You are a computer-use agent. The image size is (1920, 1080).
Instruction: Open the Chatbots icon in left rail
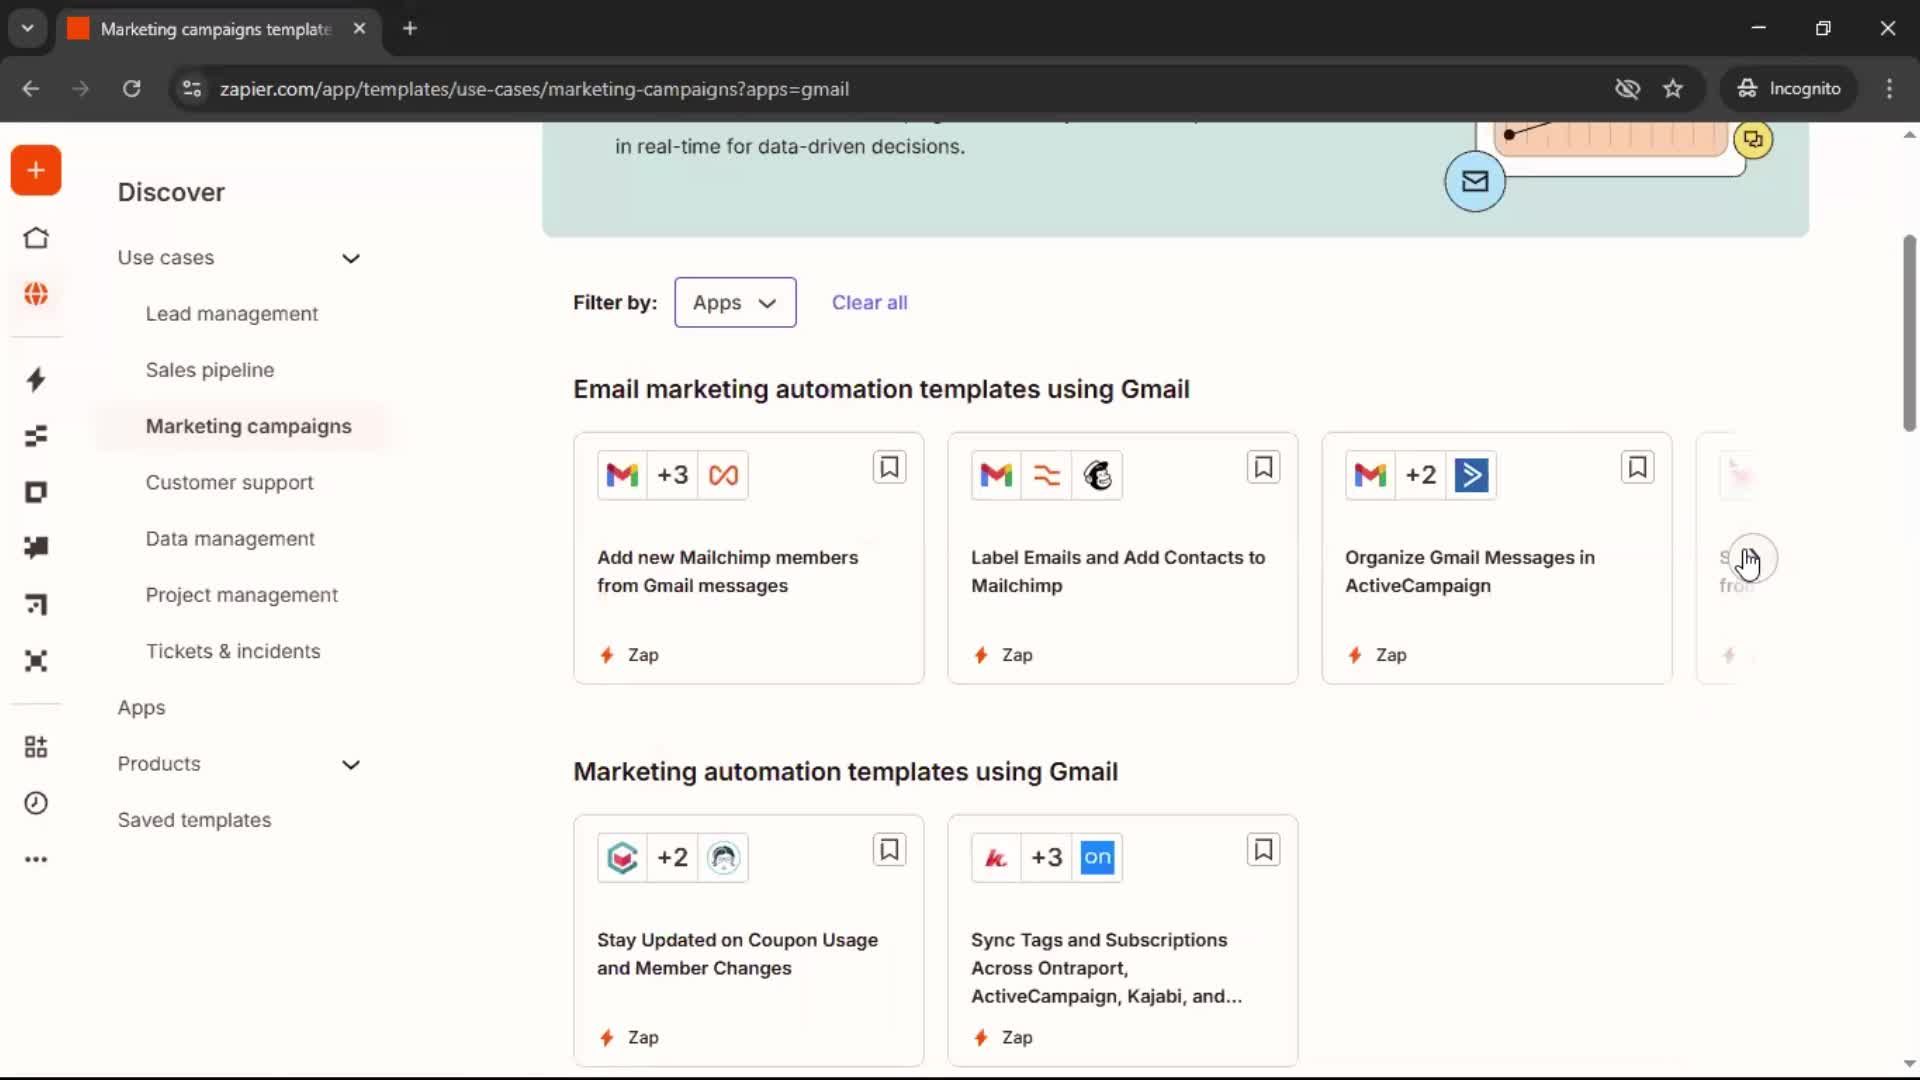click(x=36, y=548)
